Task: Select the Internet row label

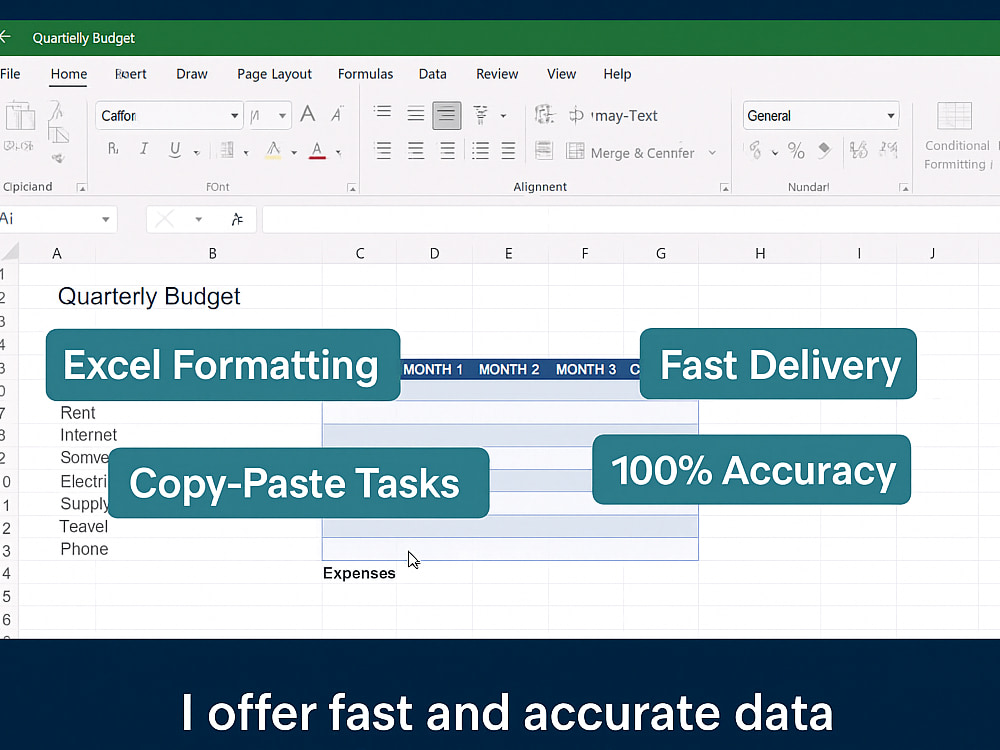Action: click(89, 435)
